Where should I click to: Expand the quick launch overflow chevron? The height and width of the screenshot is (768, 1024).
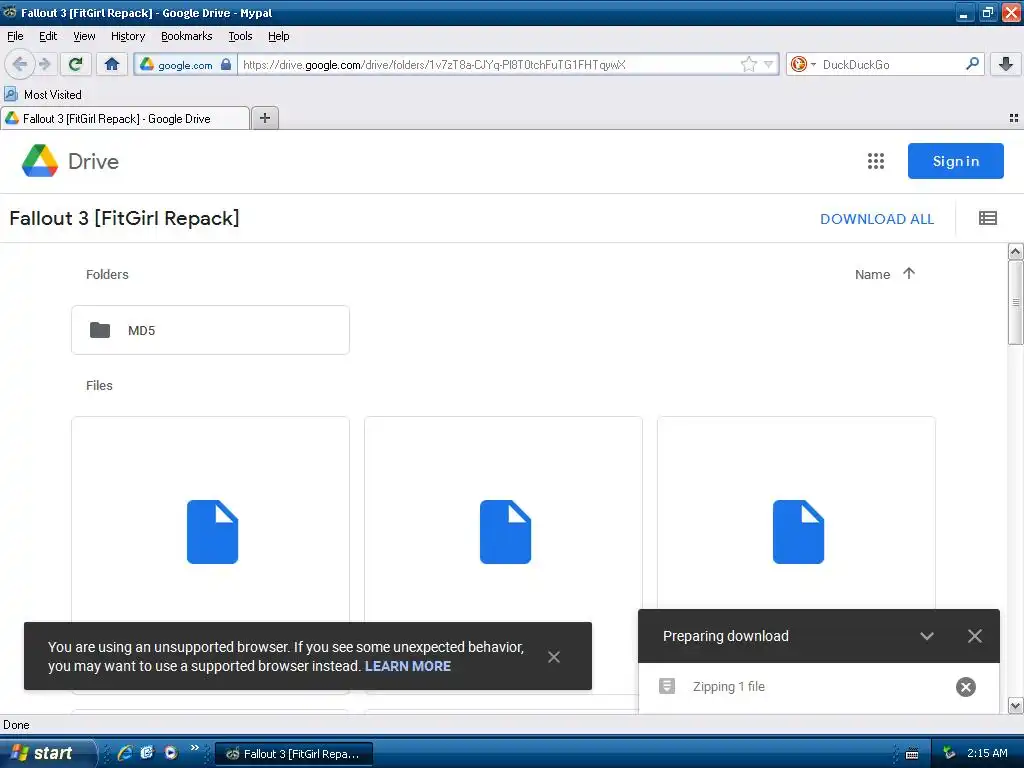(x=195, y=748)
